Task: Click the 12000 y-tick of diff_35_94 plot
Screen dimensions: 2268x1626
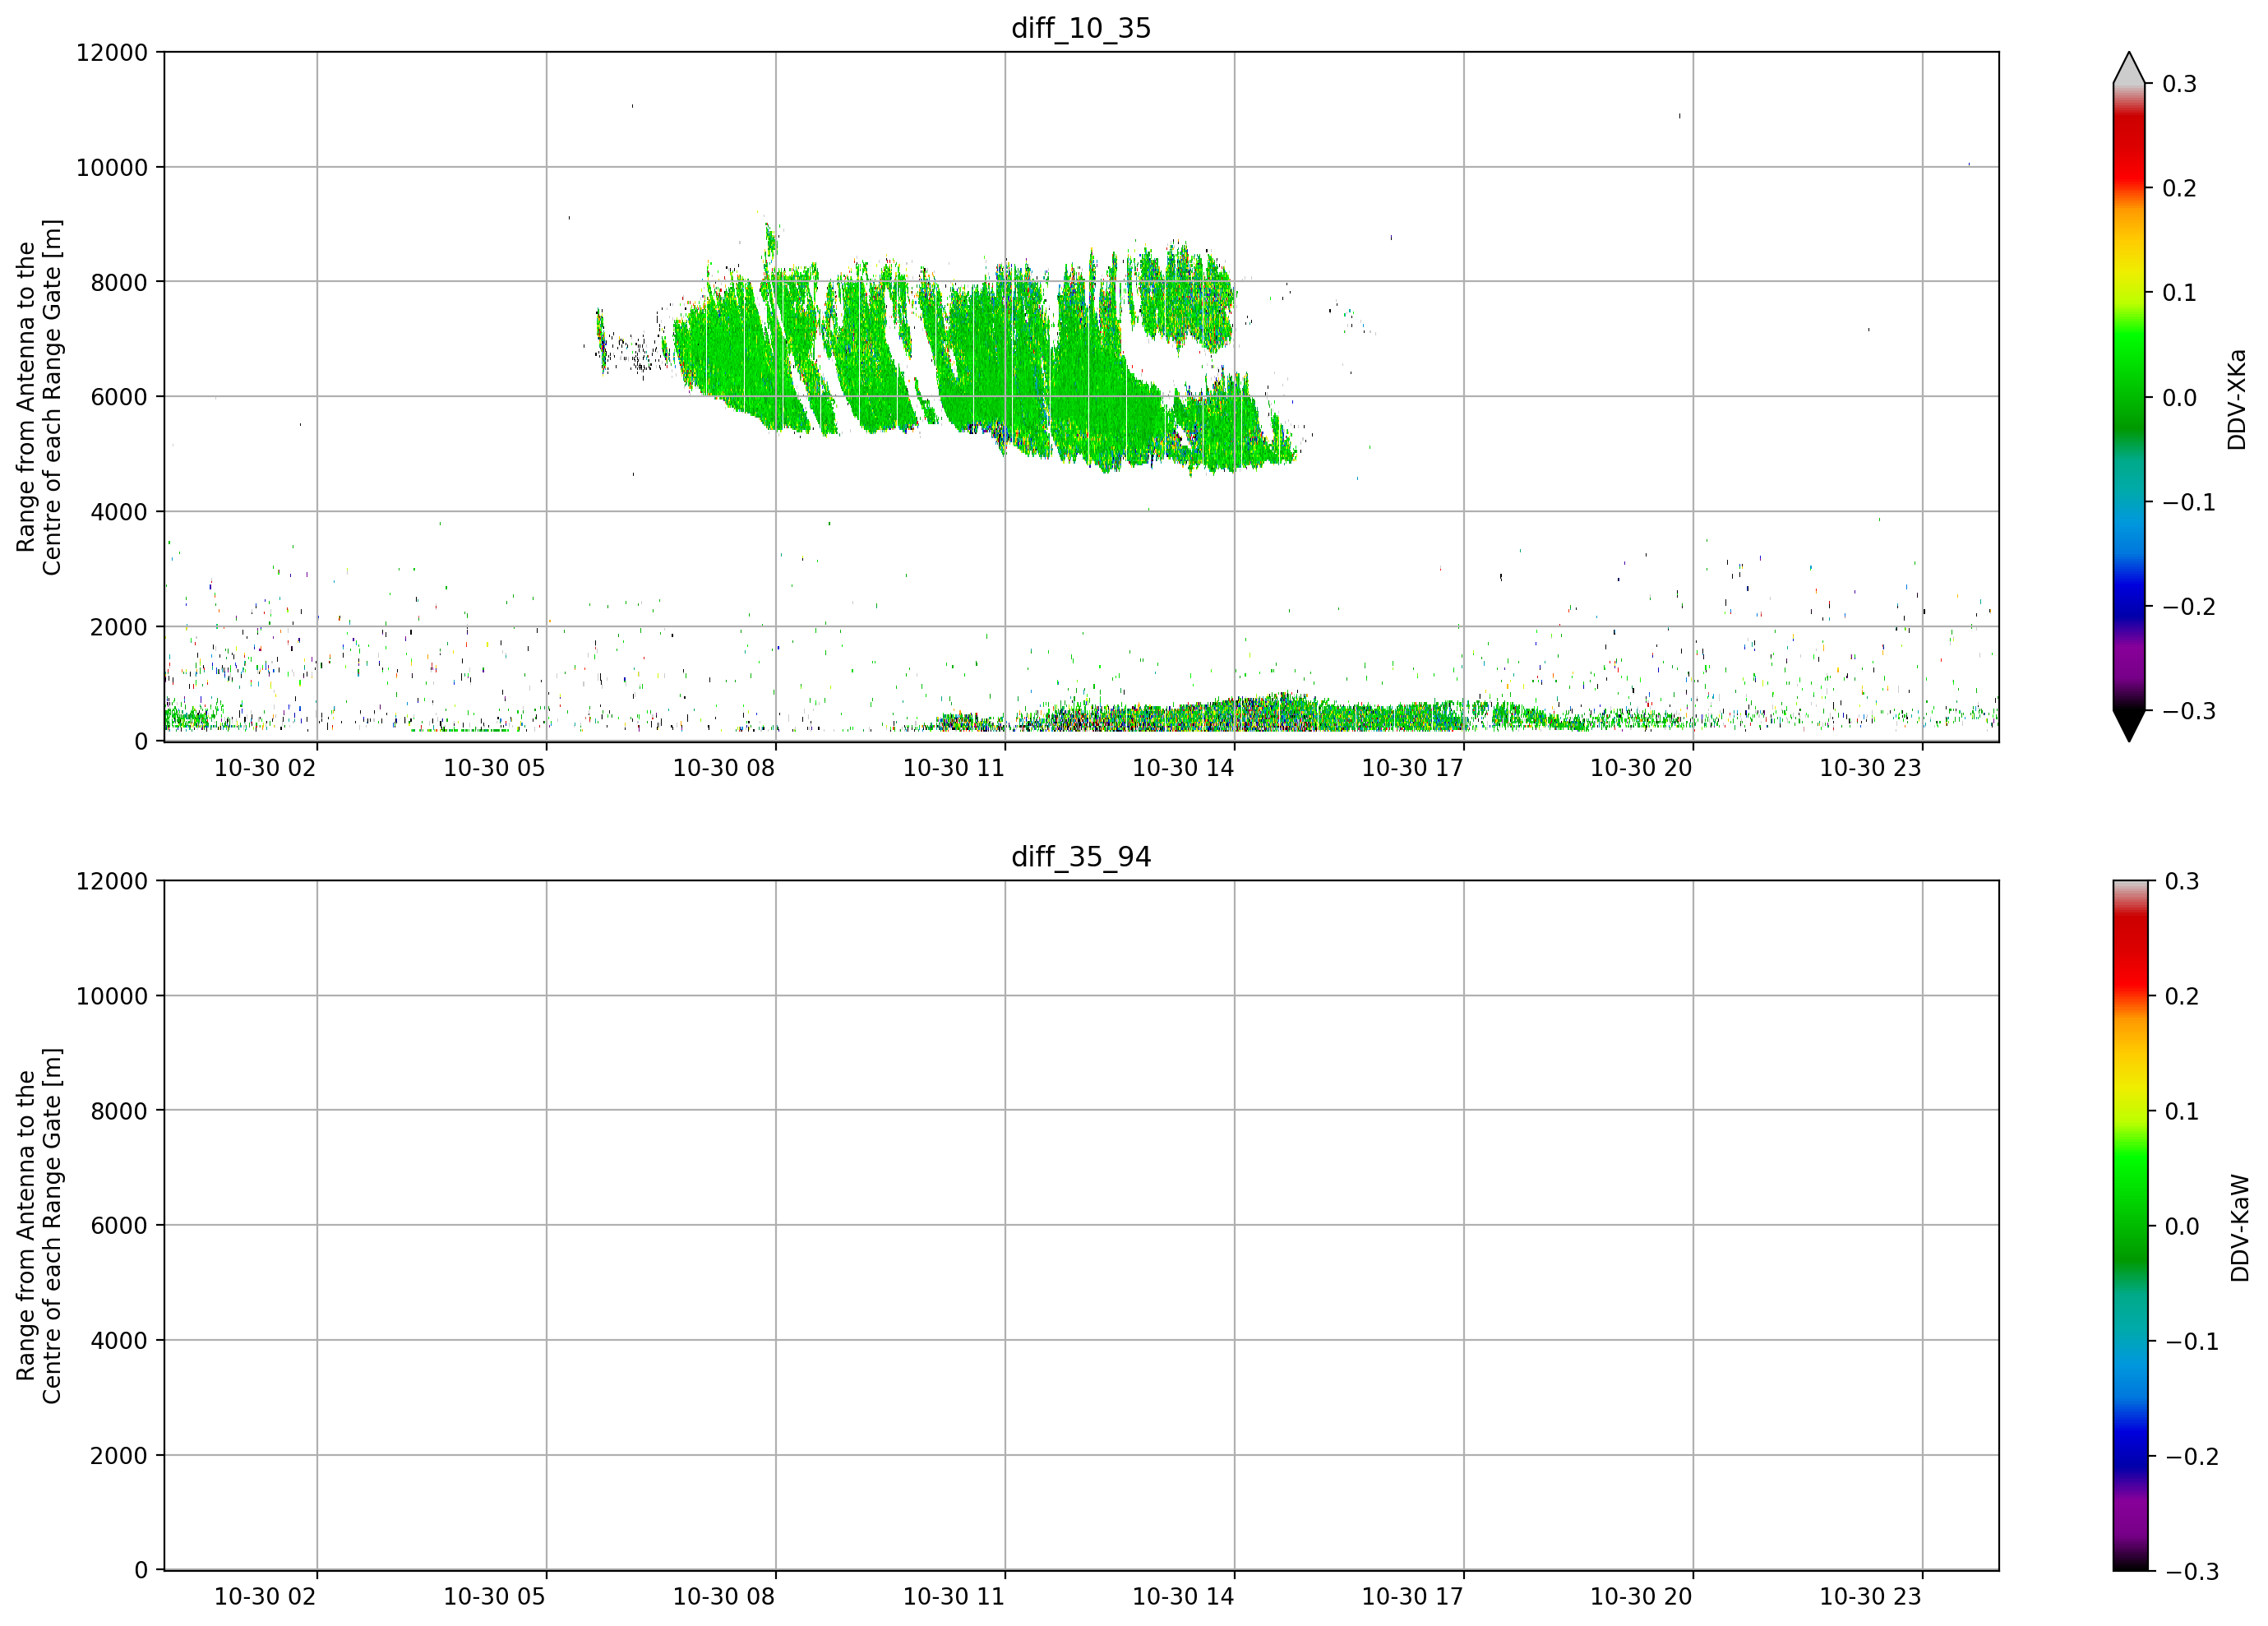Action: (x=112, y=881)
